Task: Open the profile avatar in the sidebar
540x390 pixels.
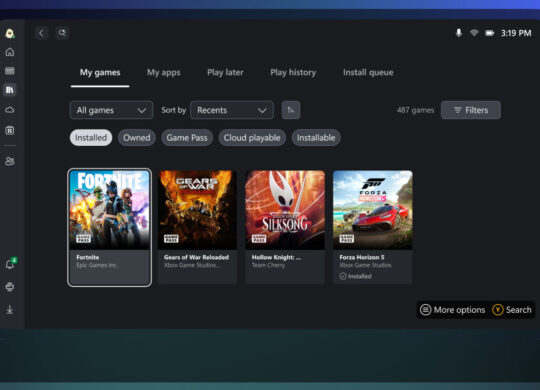Action: click(x=10, y=33)
